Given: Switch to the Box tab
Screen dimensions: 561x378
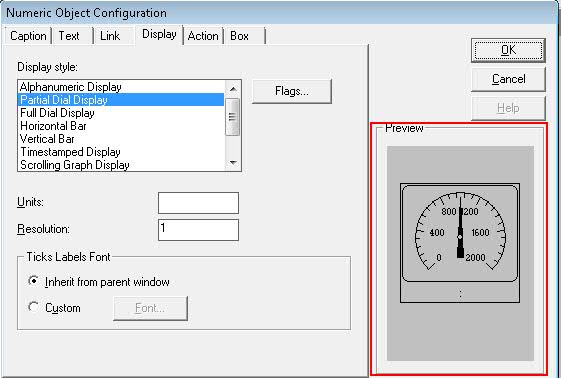Looking at the screenshot, I should [244, 36].
